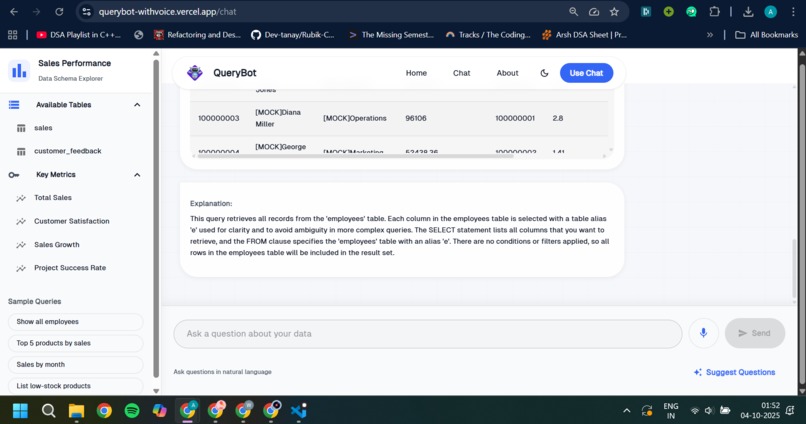Click the results table horizontal scrollbar
Image resolution: width=806 pixels, height=424 pixels.
click(x=355, y=156)
